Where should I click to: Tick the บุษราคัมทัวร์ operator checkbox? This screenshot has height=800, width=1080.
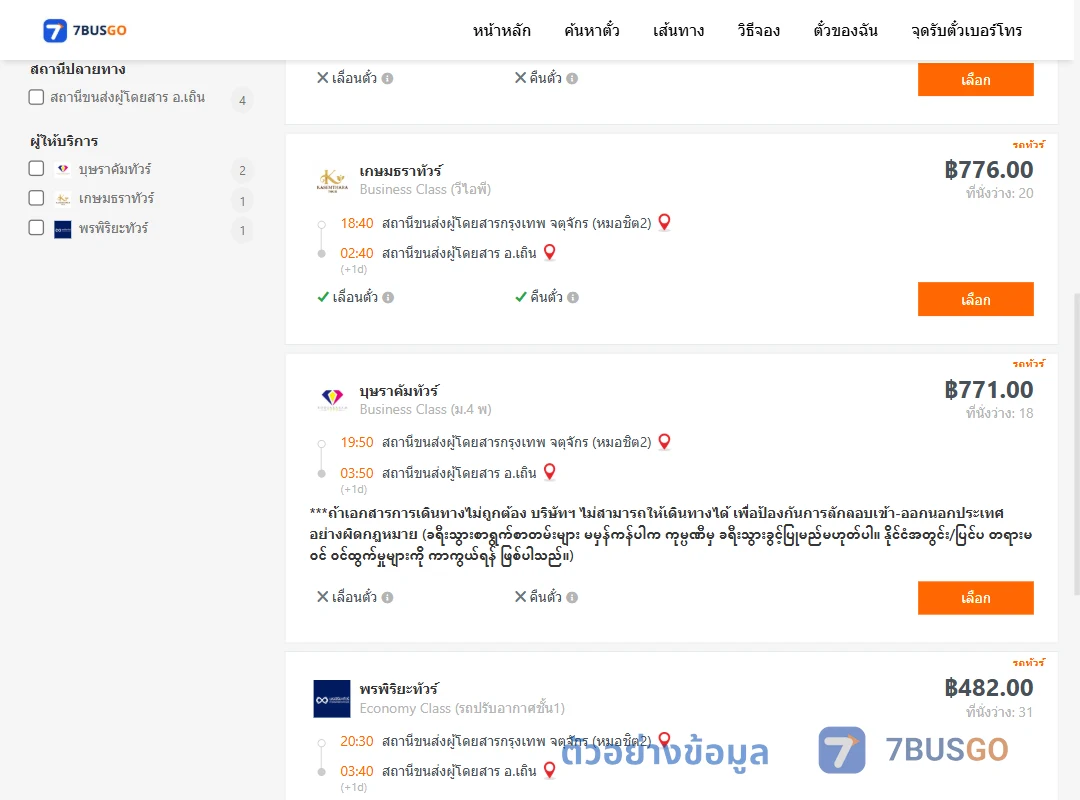tap(37, 169)
